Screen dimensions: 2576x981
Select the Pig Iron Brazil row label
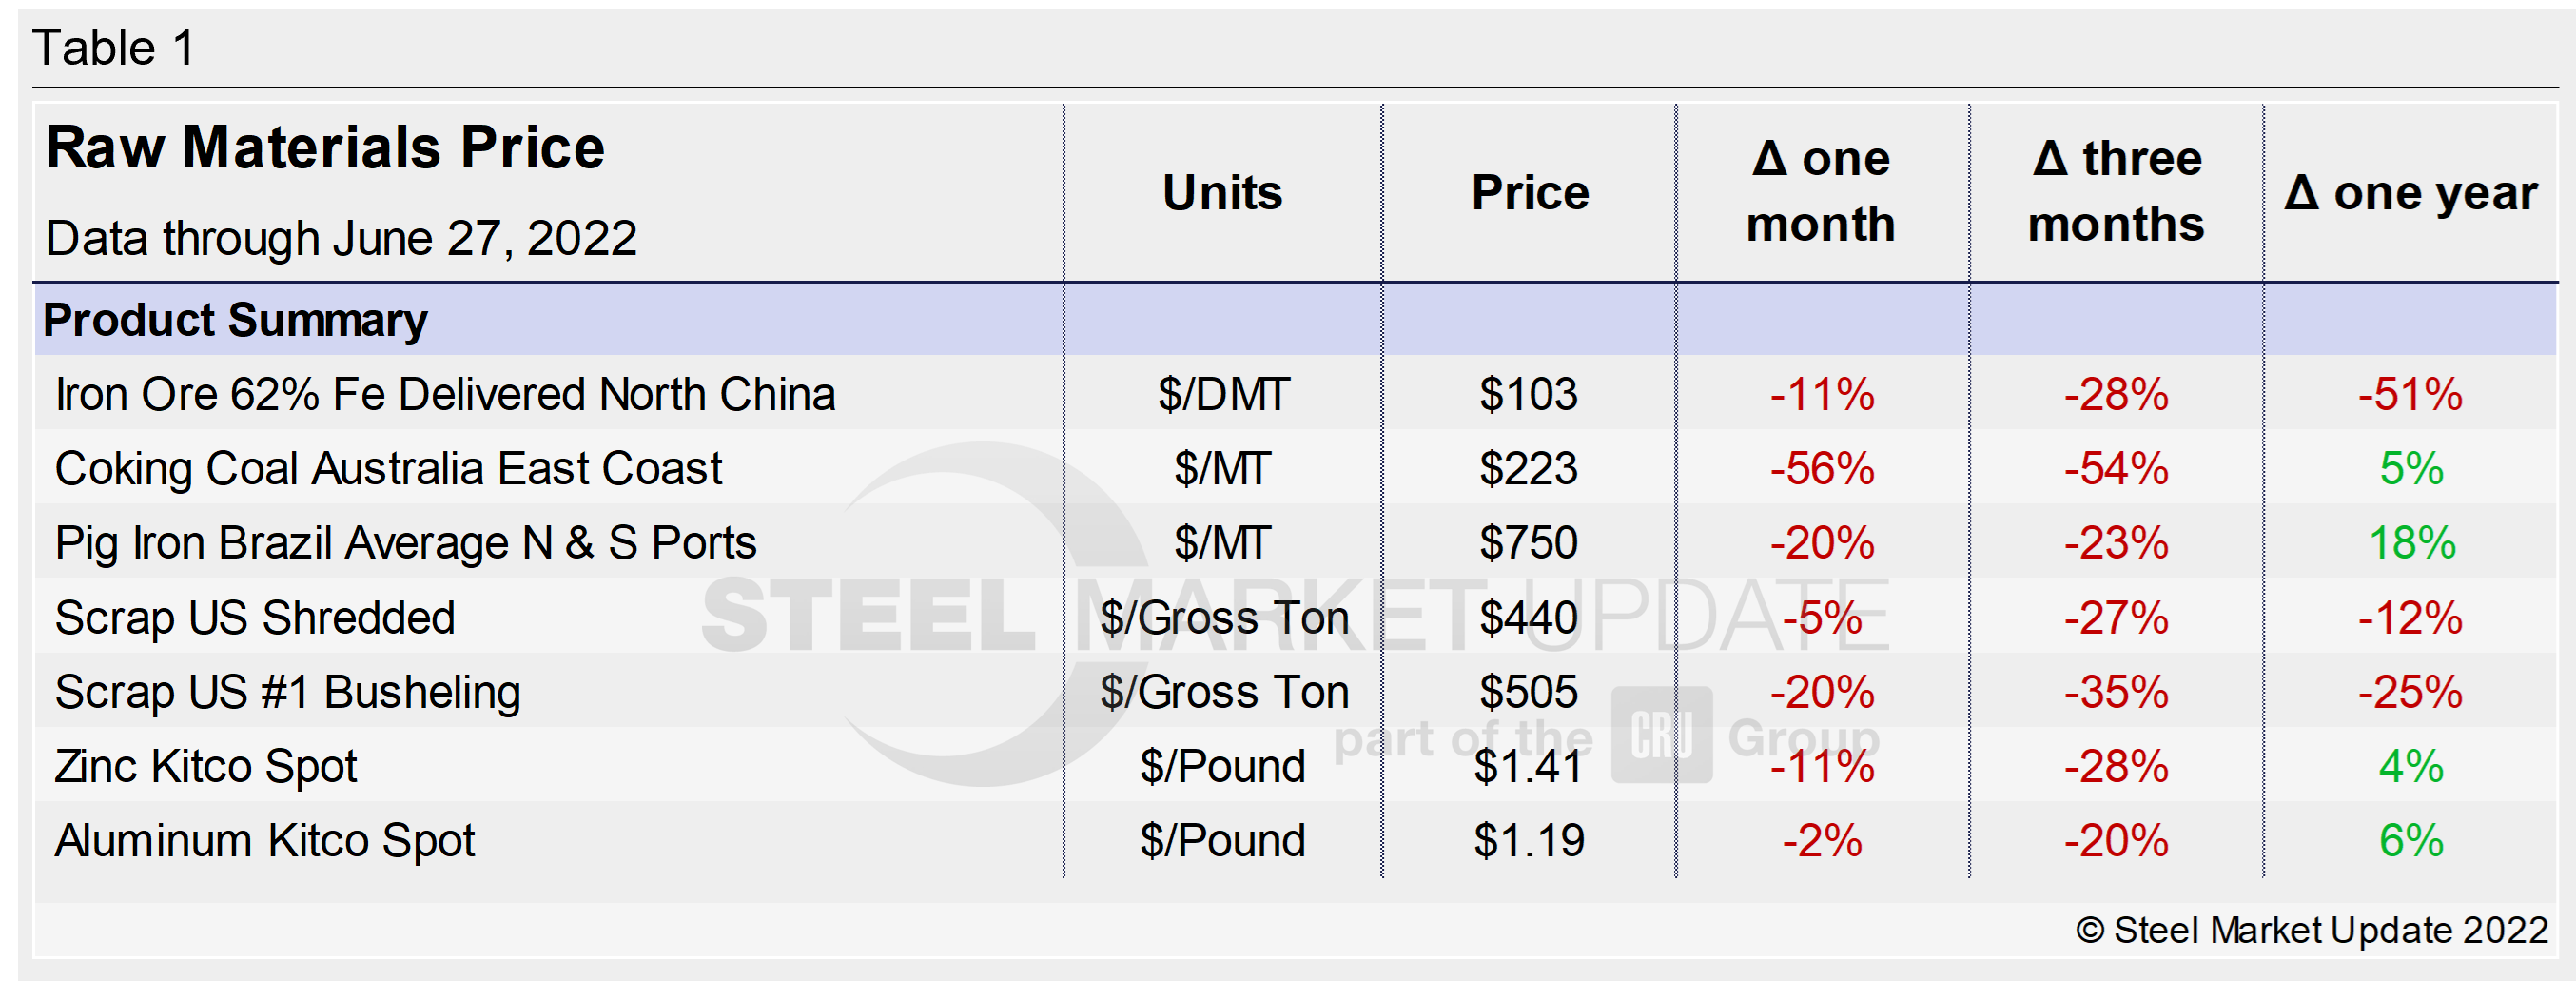click(x=405, y=543)
